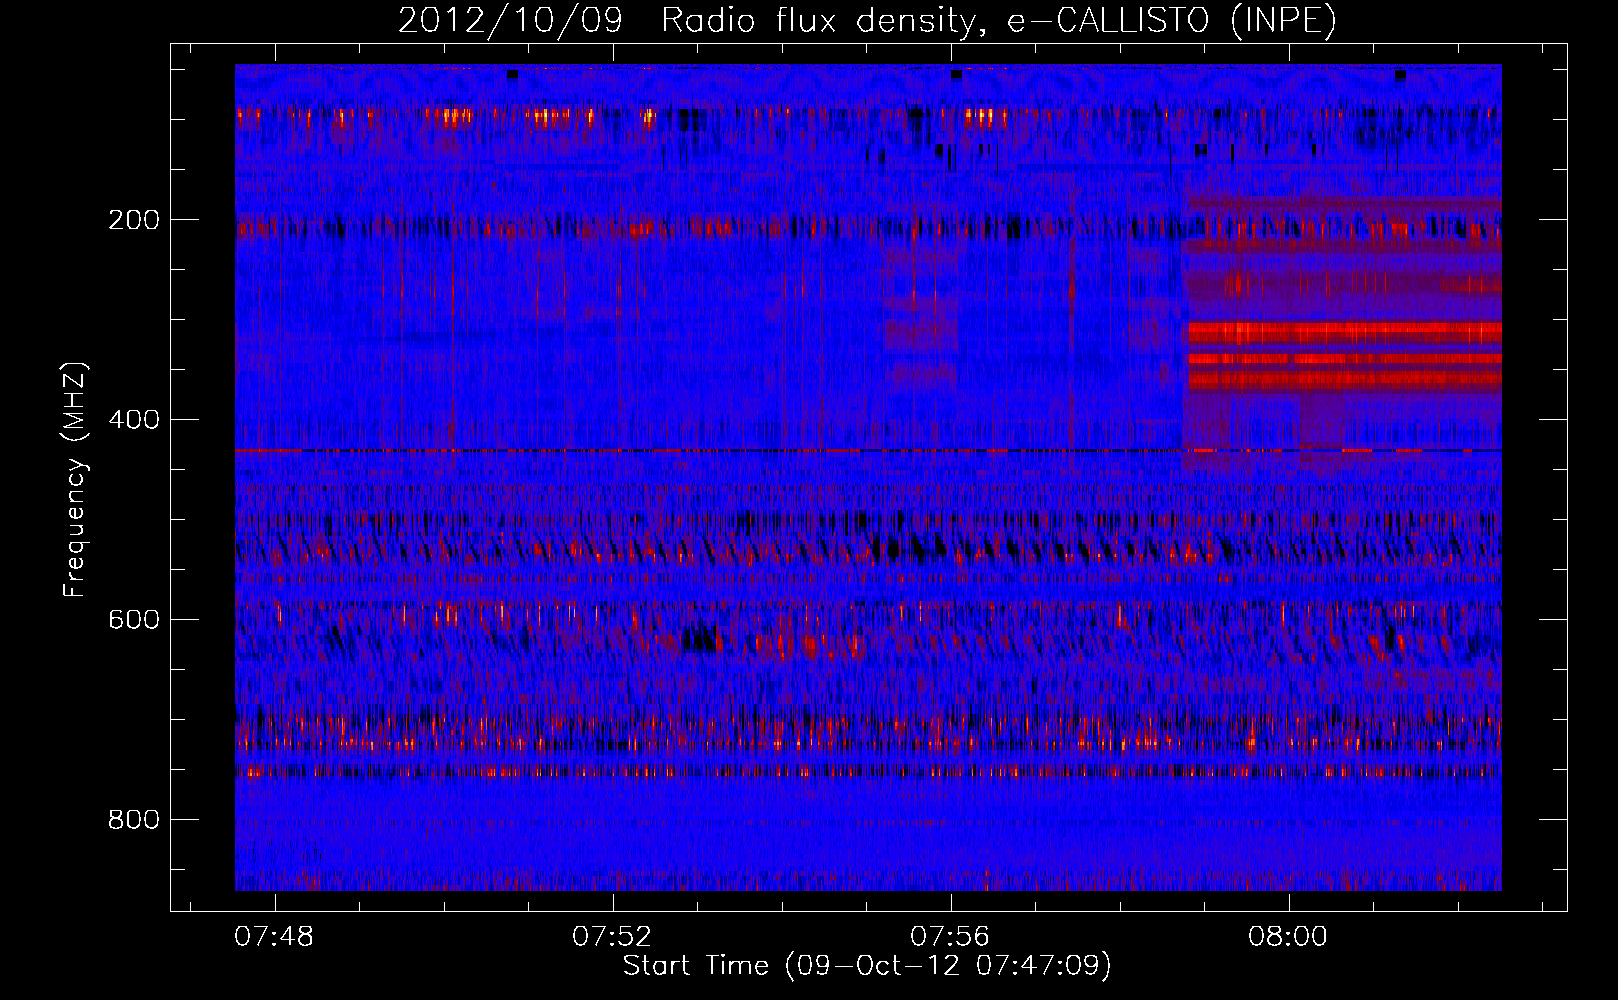Click the 'Start Time (09-Oct-12 07:47:09)' axis label
This screenshot has height=1000, width=1618.
tap(867, 966)
